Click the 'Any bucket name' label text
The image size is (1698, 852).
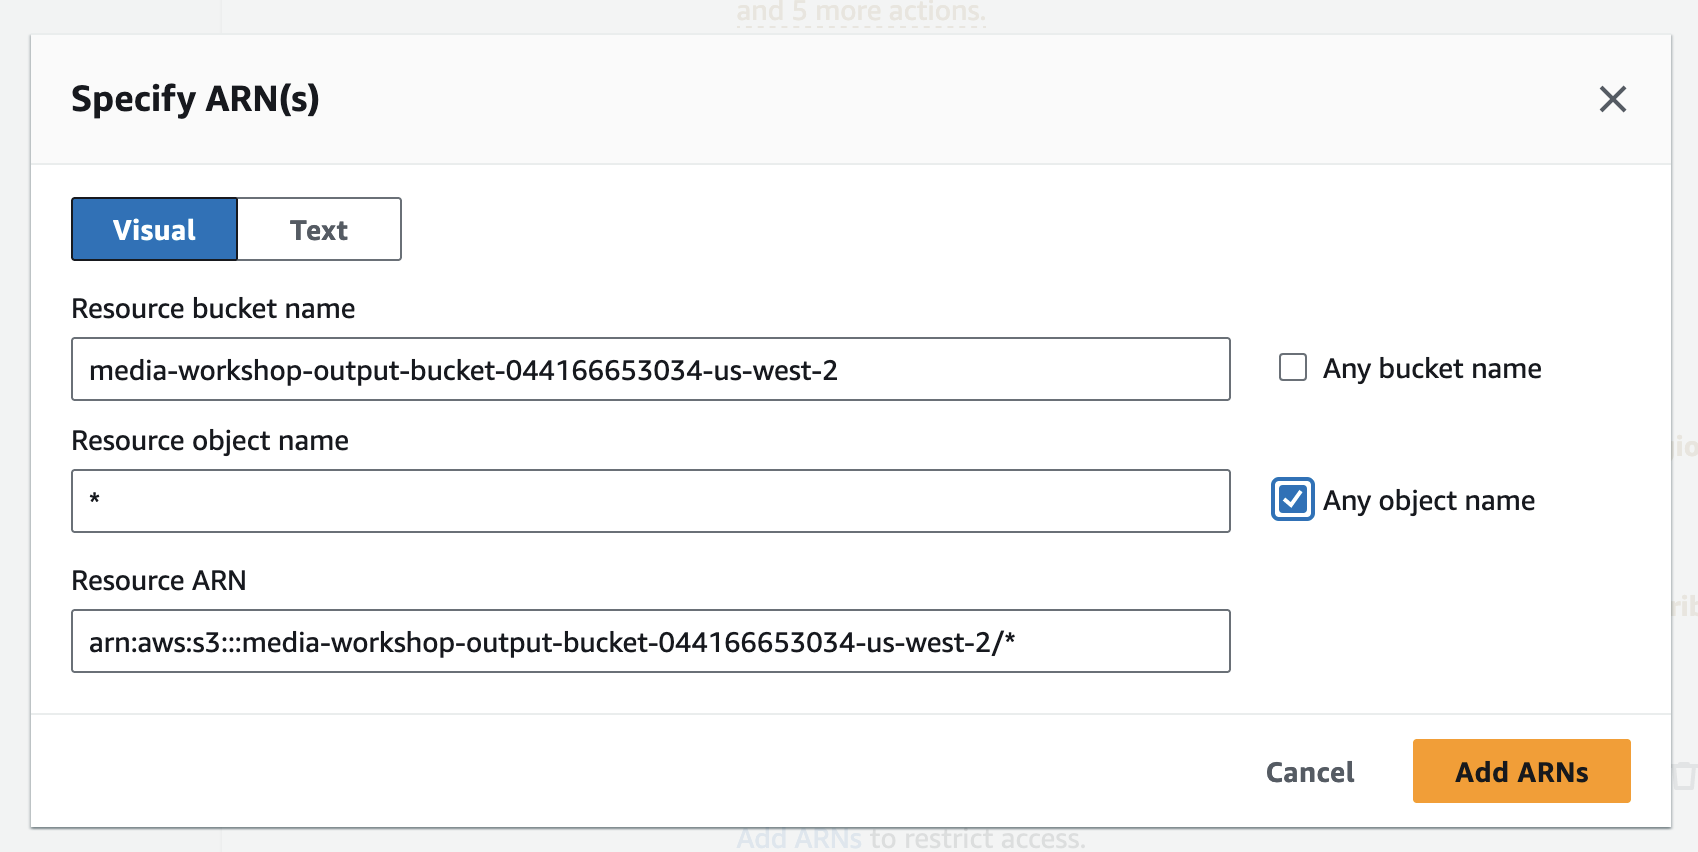tap(1431, 369)
